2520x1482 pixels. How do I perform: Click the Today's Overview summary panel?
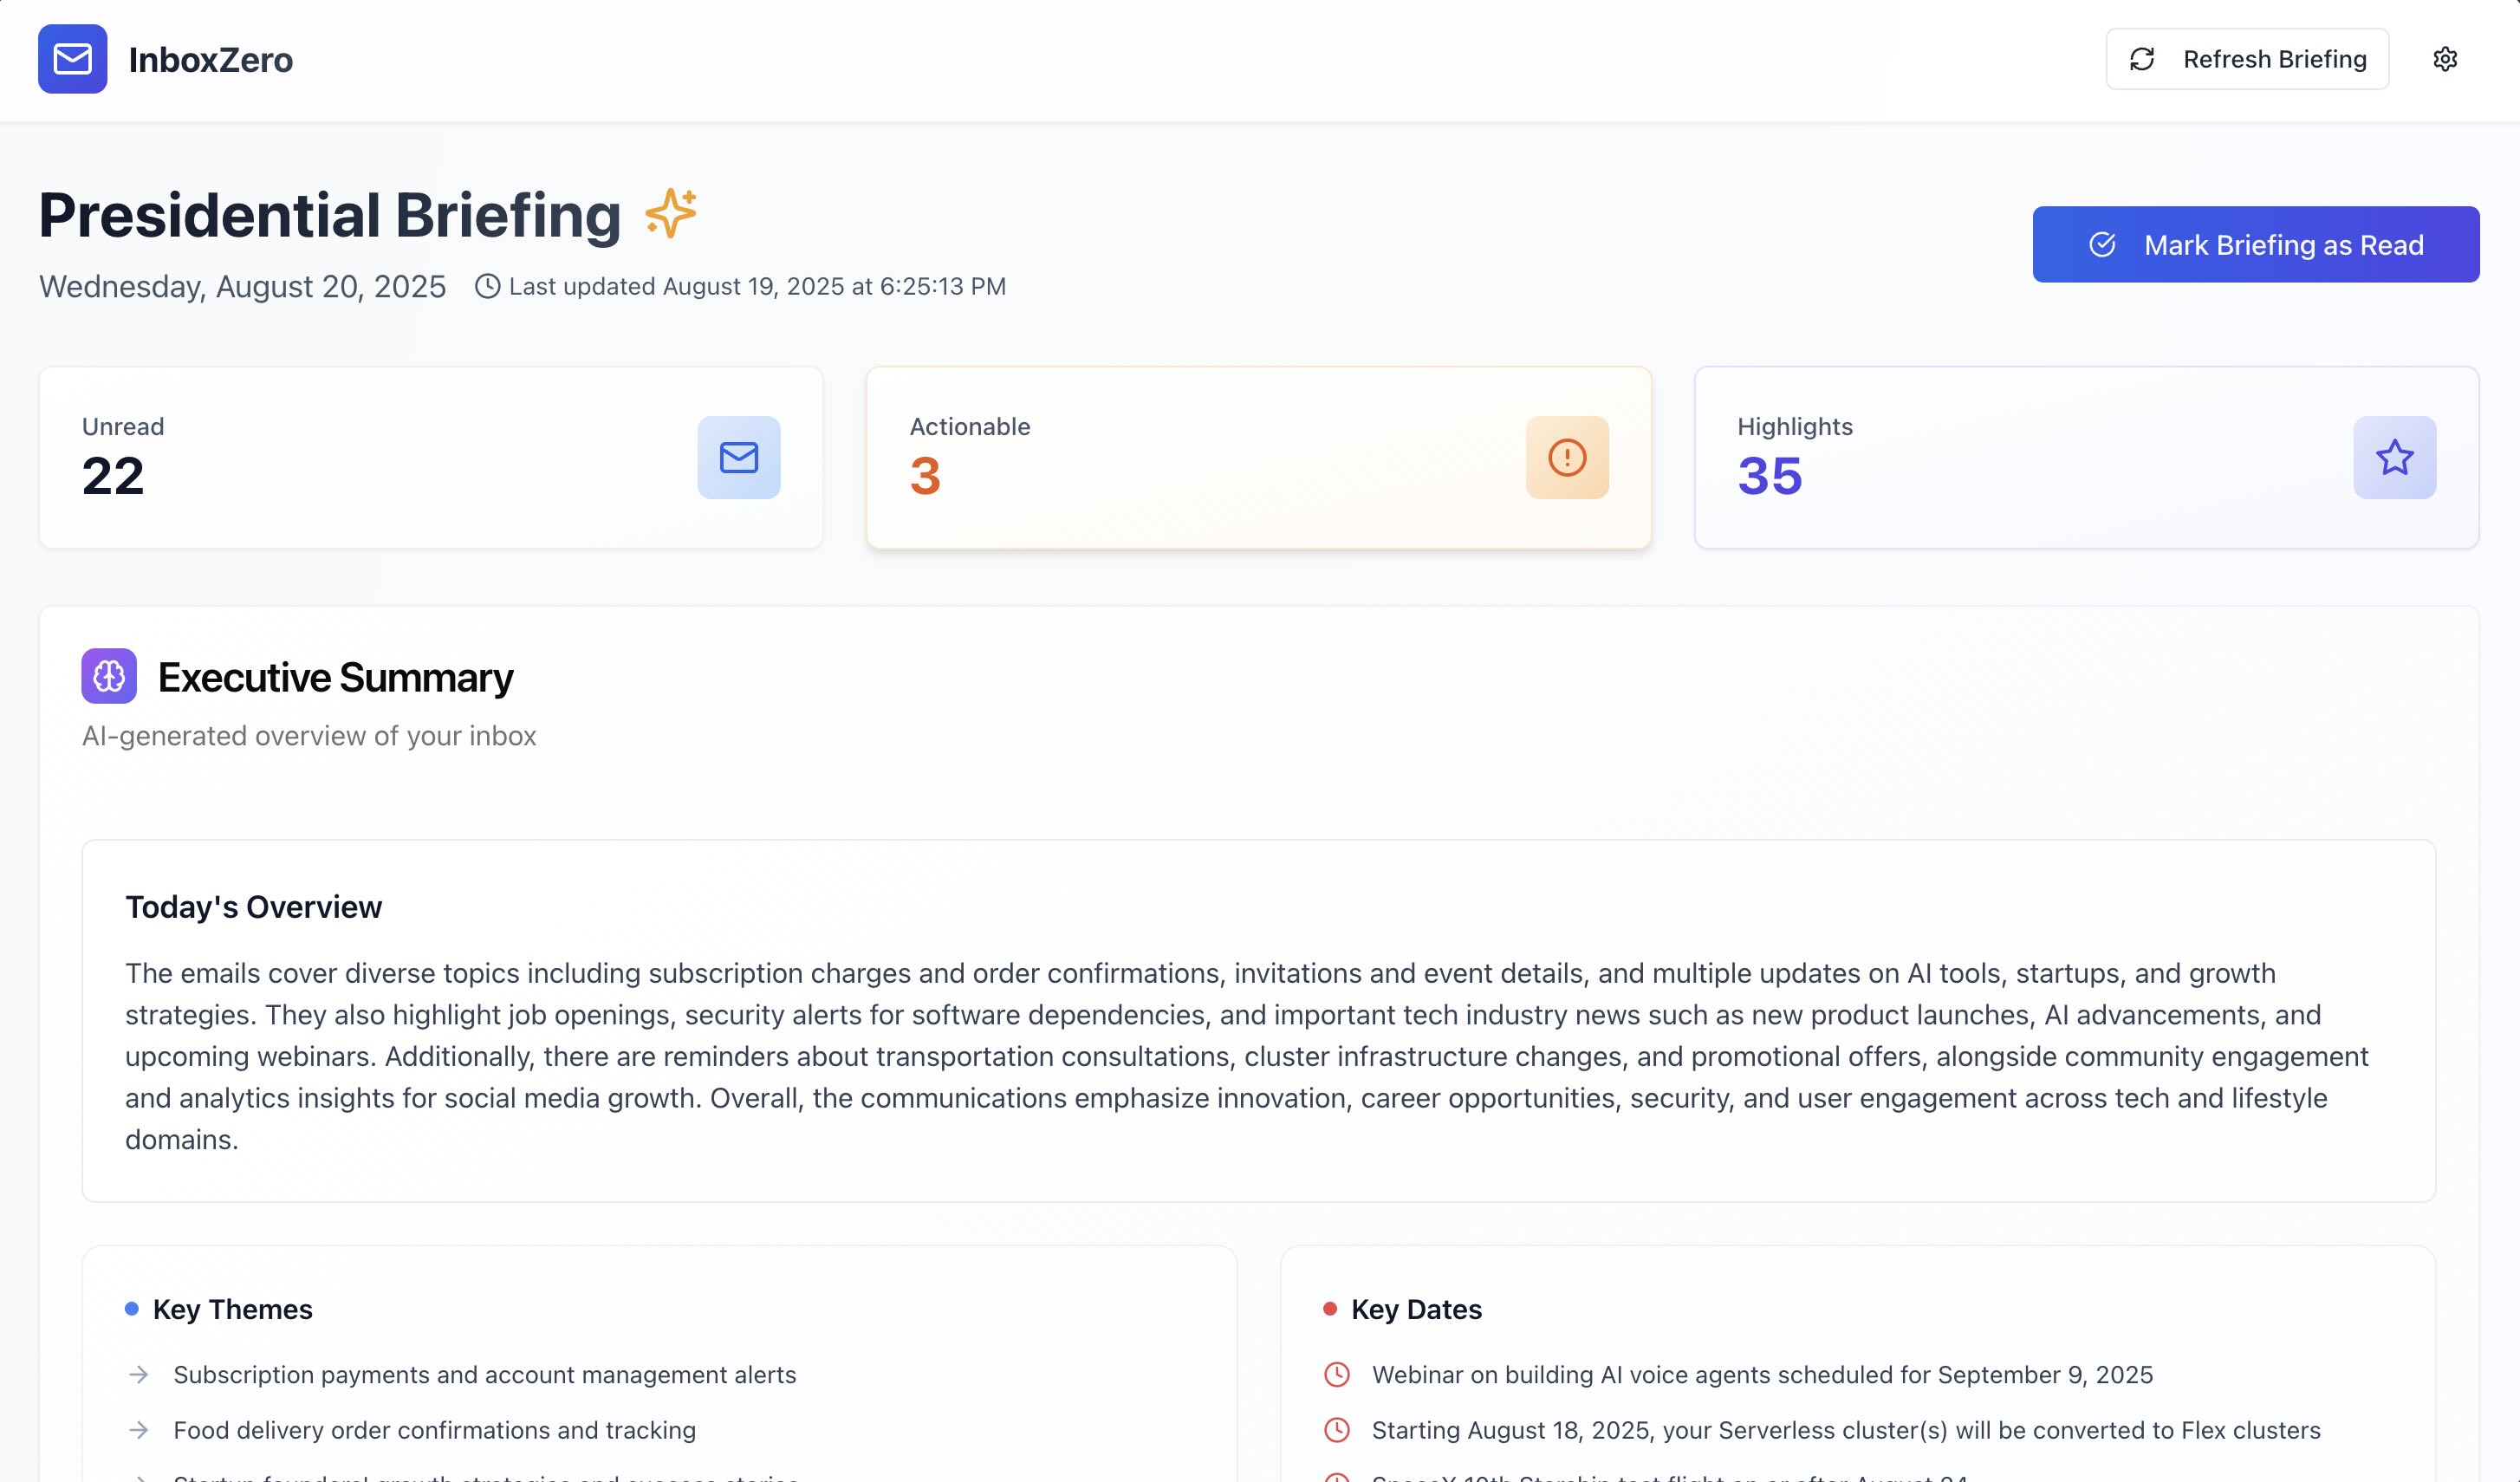pos(1260,1020)
